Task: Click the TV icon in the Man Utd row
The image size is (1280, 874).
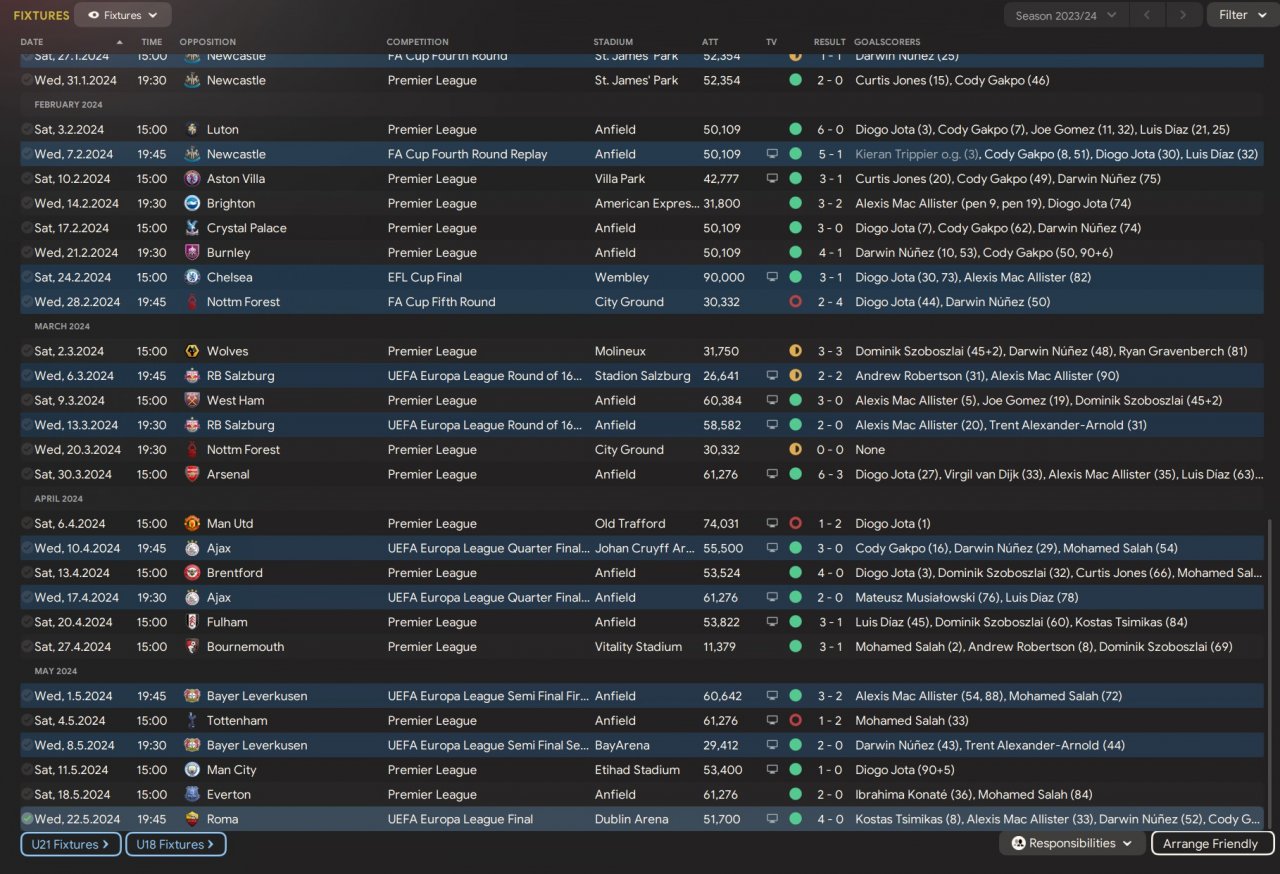Action: pos(772,523)
